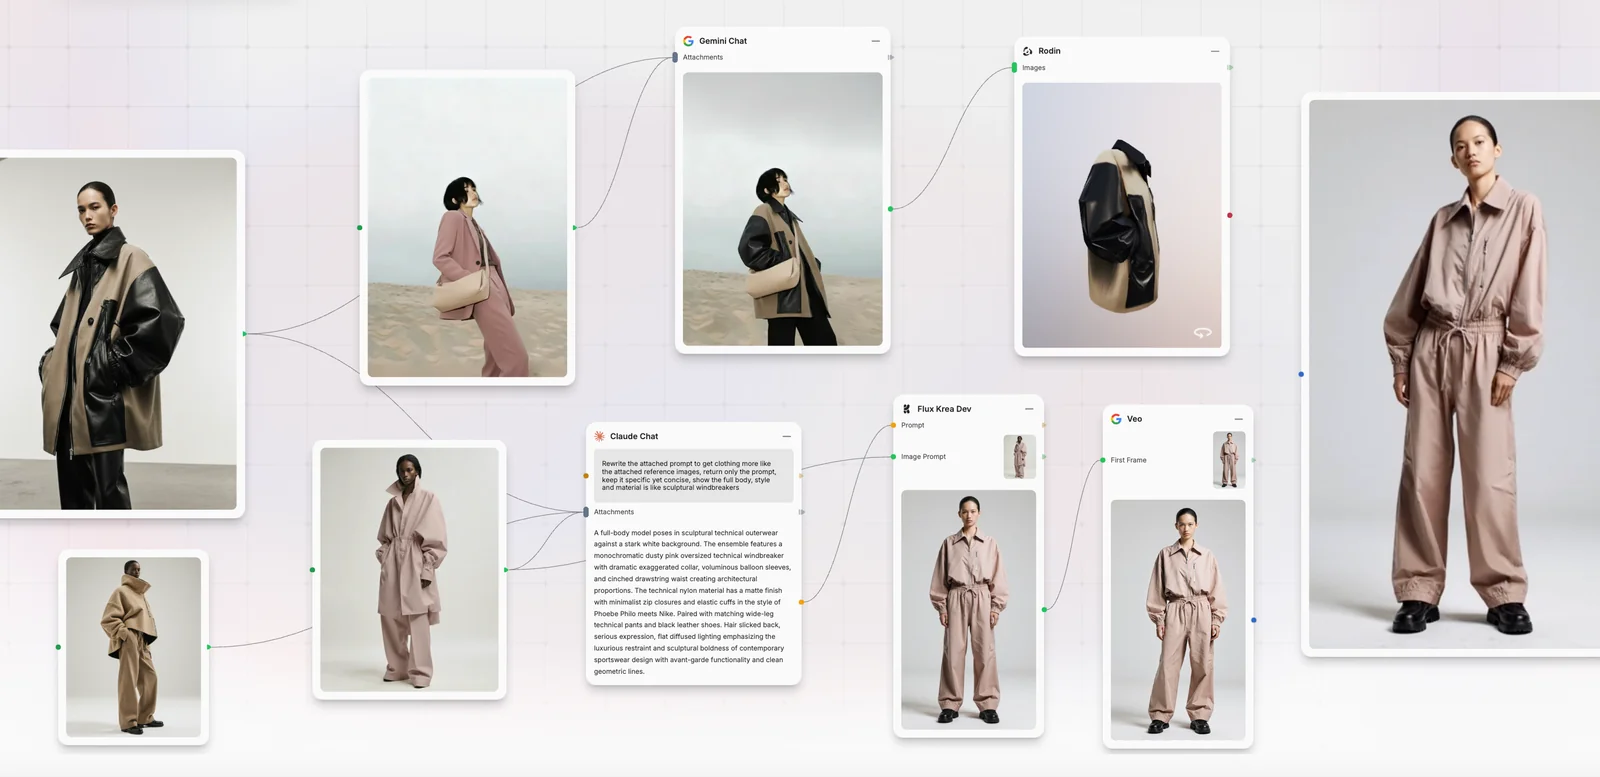Click the Claude Chat starburst icon
Image resolution: width=1600 pixels, height=777 pixels.
[599, 436]
